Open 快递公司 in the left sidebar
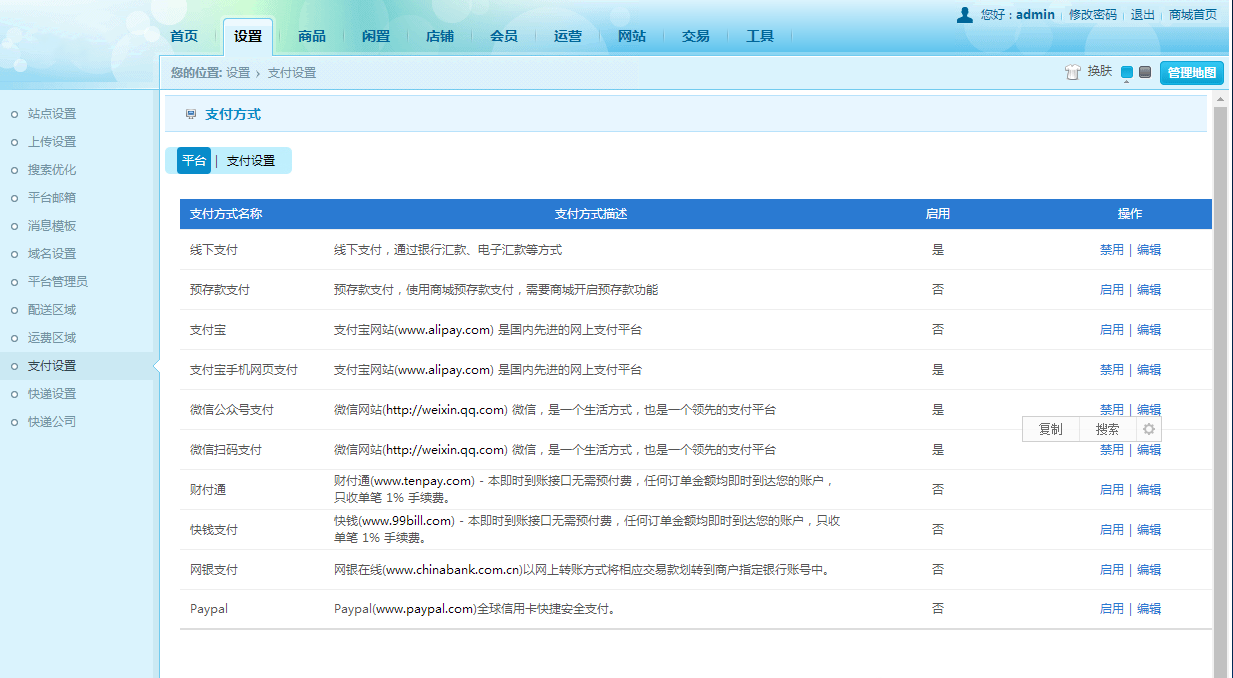The height and width of the screenshot is (678, 1233). tap(52, 422)
